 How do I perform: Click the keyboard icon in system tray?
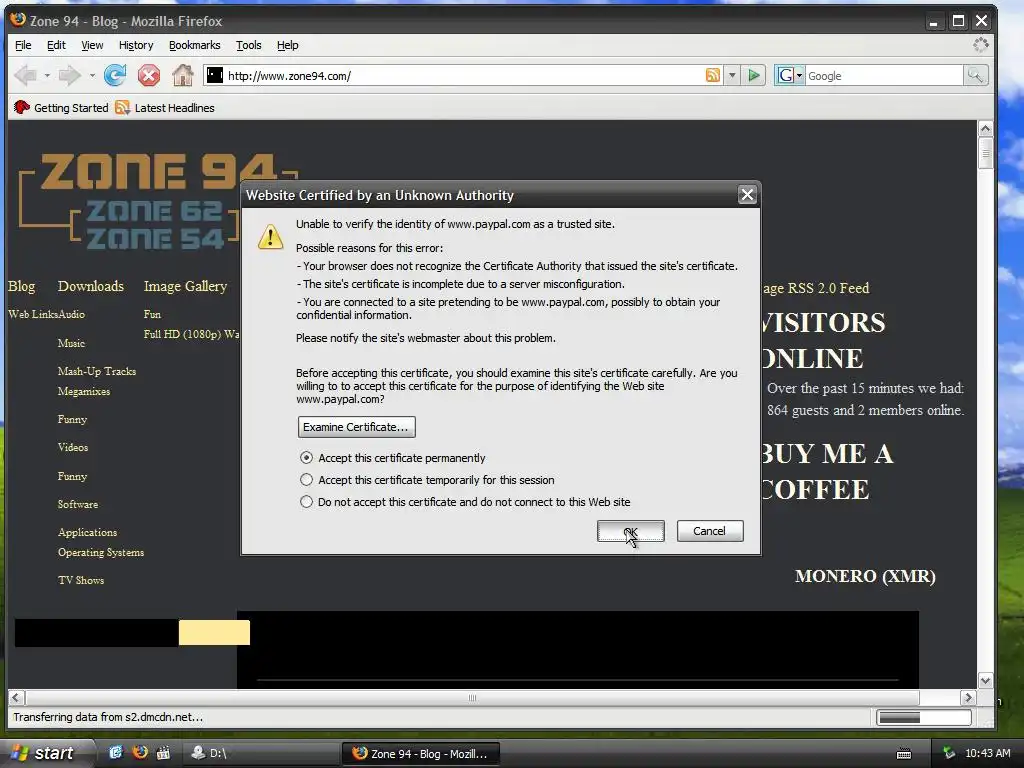904,754
